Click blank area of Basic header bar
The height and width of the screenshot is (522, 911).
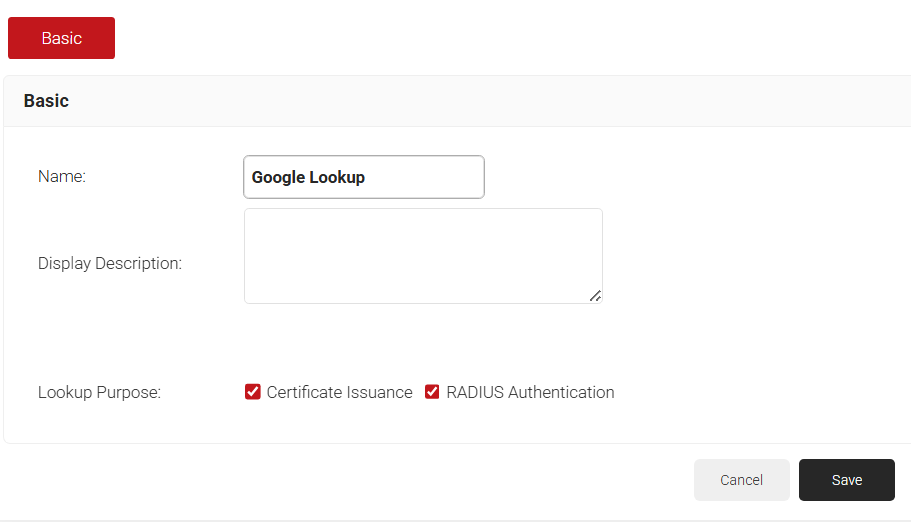(500, 101)
